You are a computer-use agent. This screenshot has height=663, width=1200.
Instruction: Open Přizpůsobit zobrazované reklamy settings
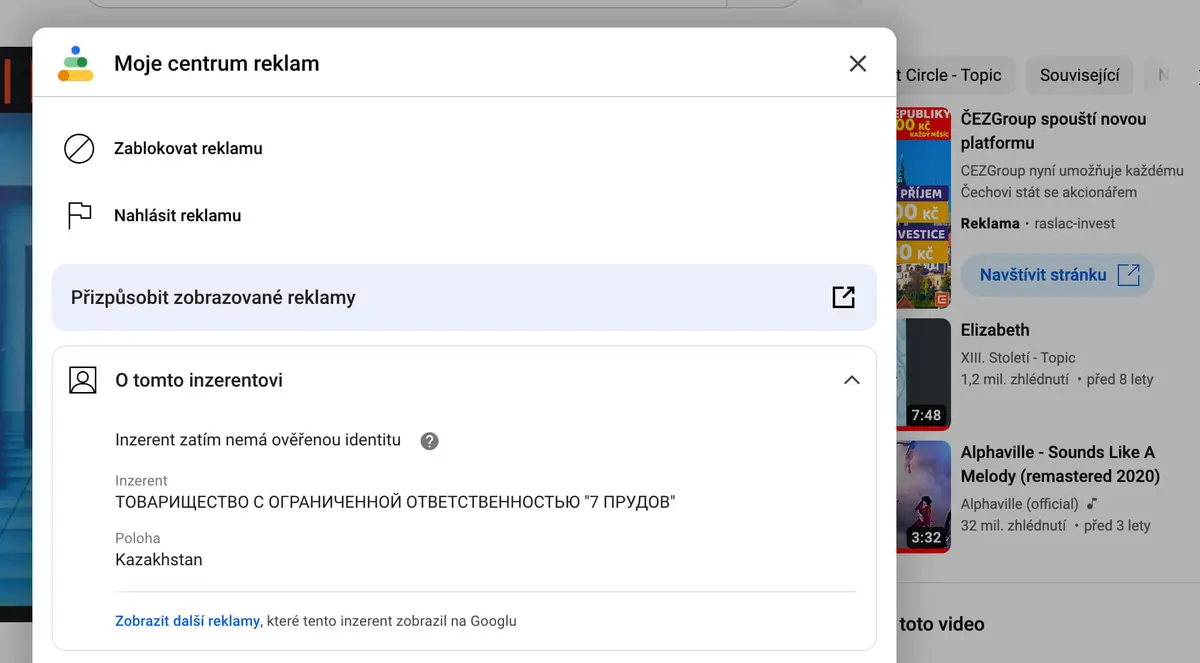point(464,297)
